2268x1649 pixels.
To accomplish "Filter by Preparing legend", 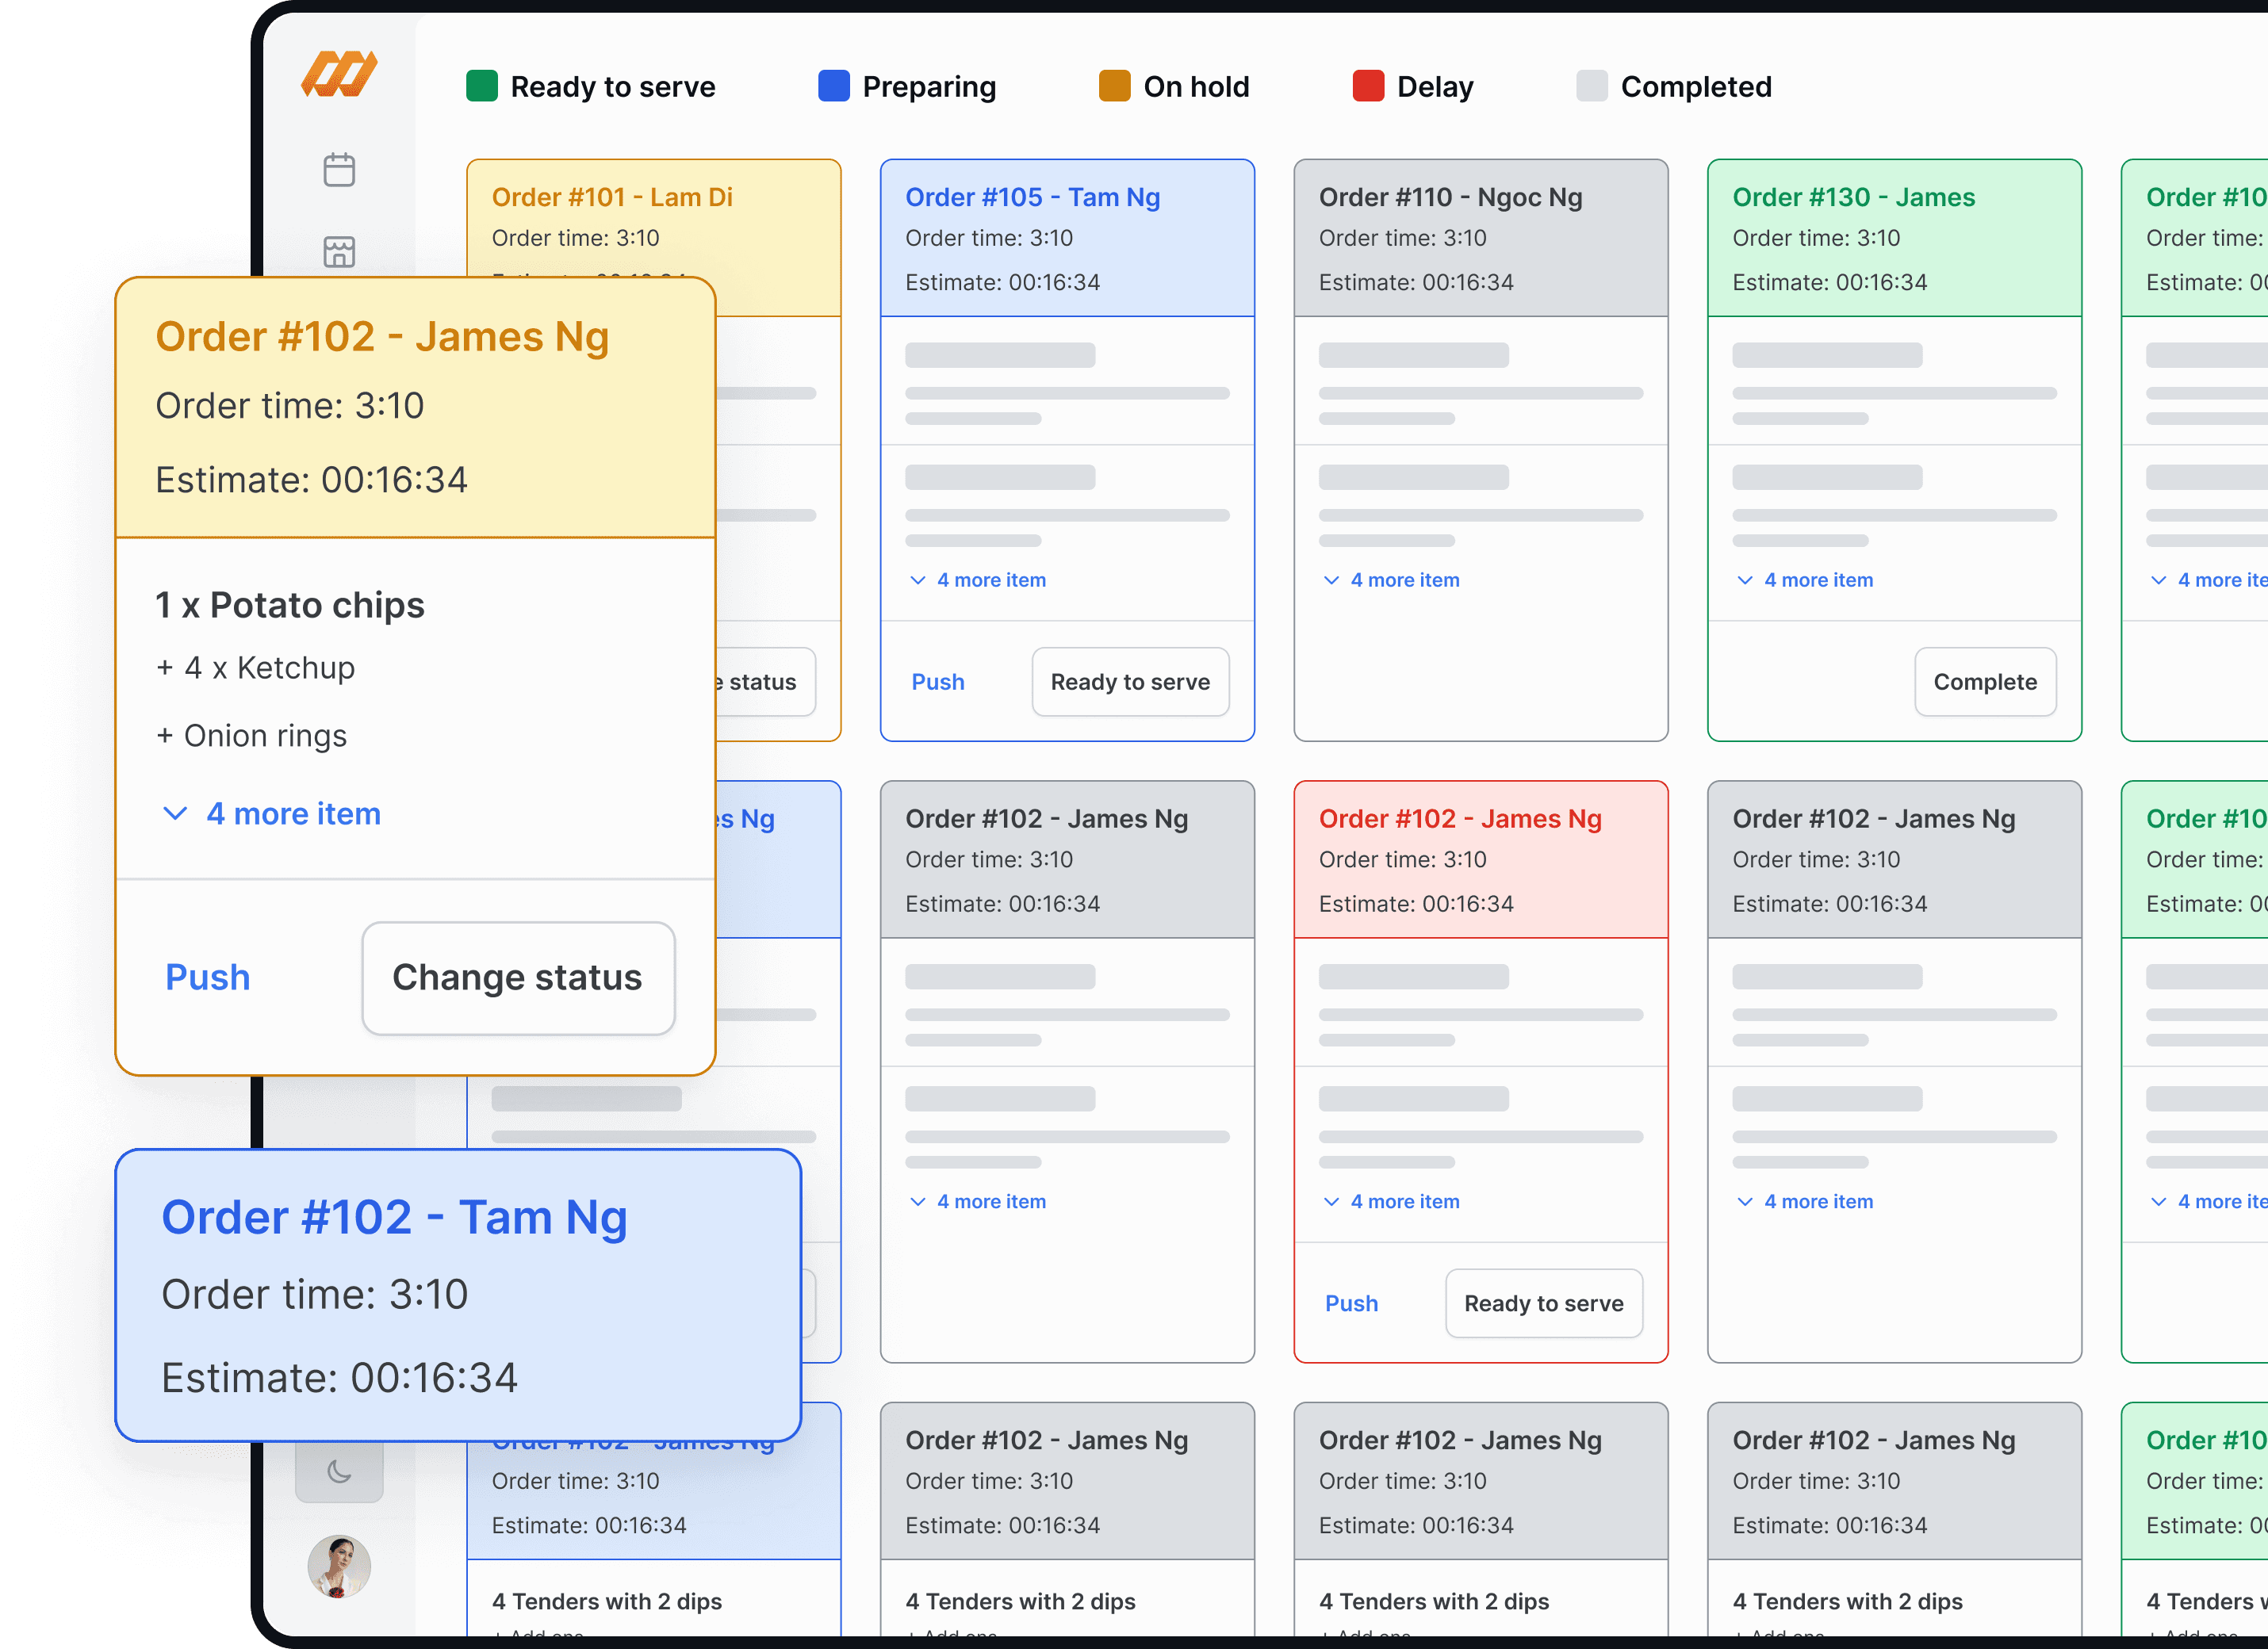I will pos(907,87).
